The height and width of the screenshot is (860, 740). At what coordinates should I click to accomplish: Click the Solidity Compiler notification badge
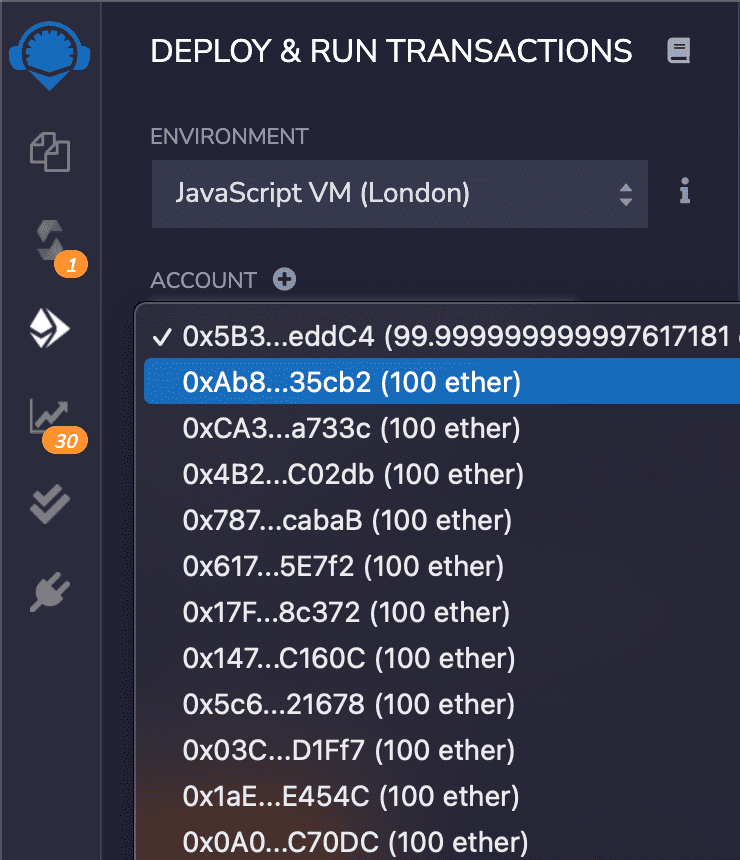72,264
